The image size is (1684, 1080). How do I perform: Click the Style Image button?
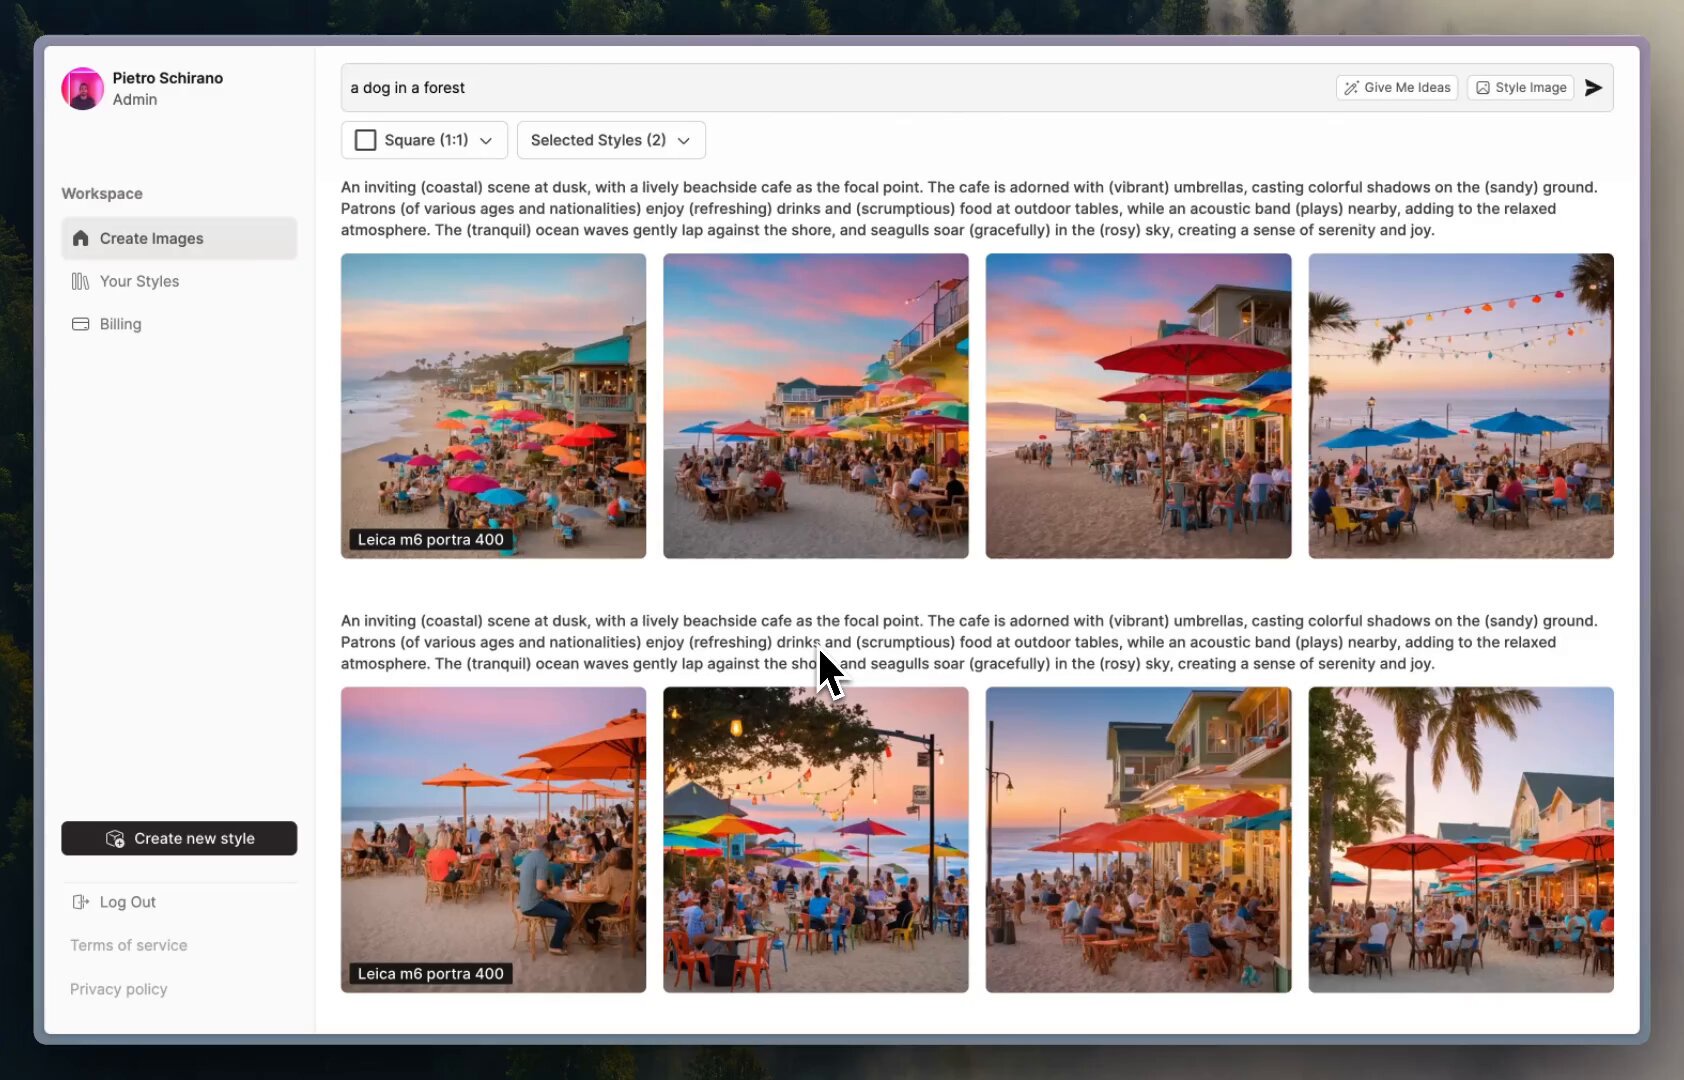coord(1521,88)
